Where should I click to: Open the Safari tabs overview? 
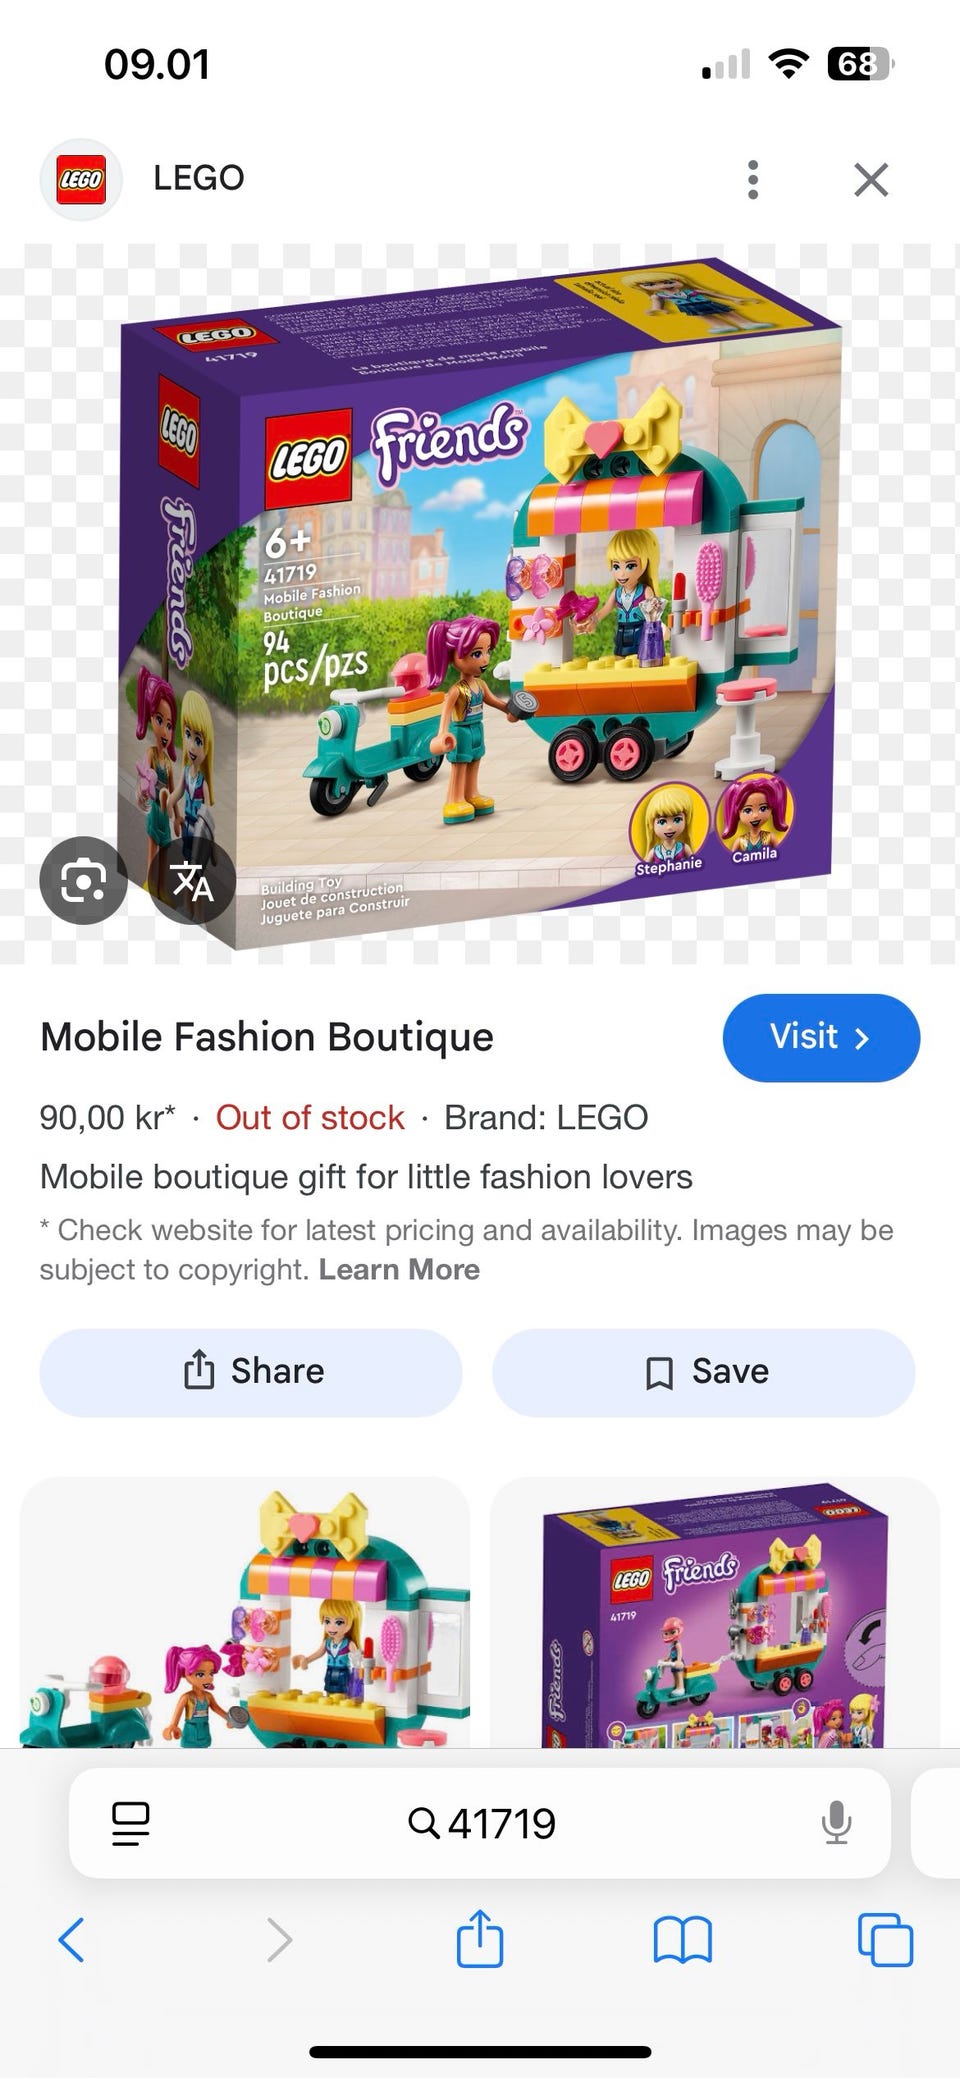[x=885, y=1940]
